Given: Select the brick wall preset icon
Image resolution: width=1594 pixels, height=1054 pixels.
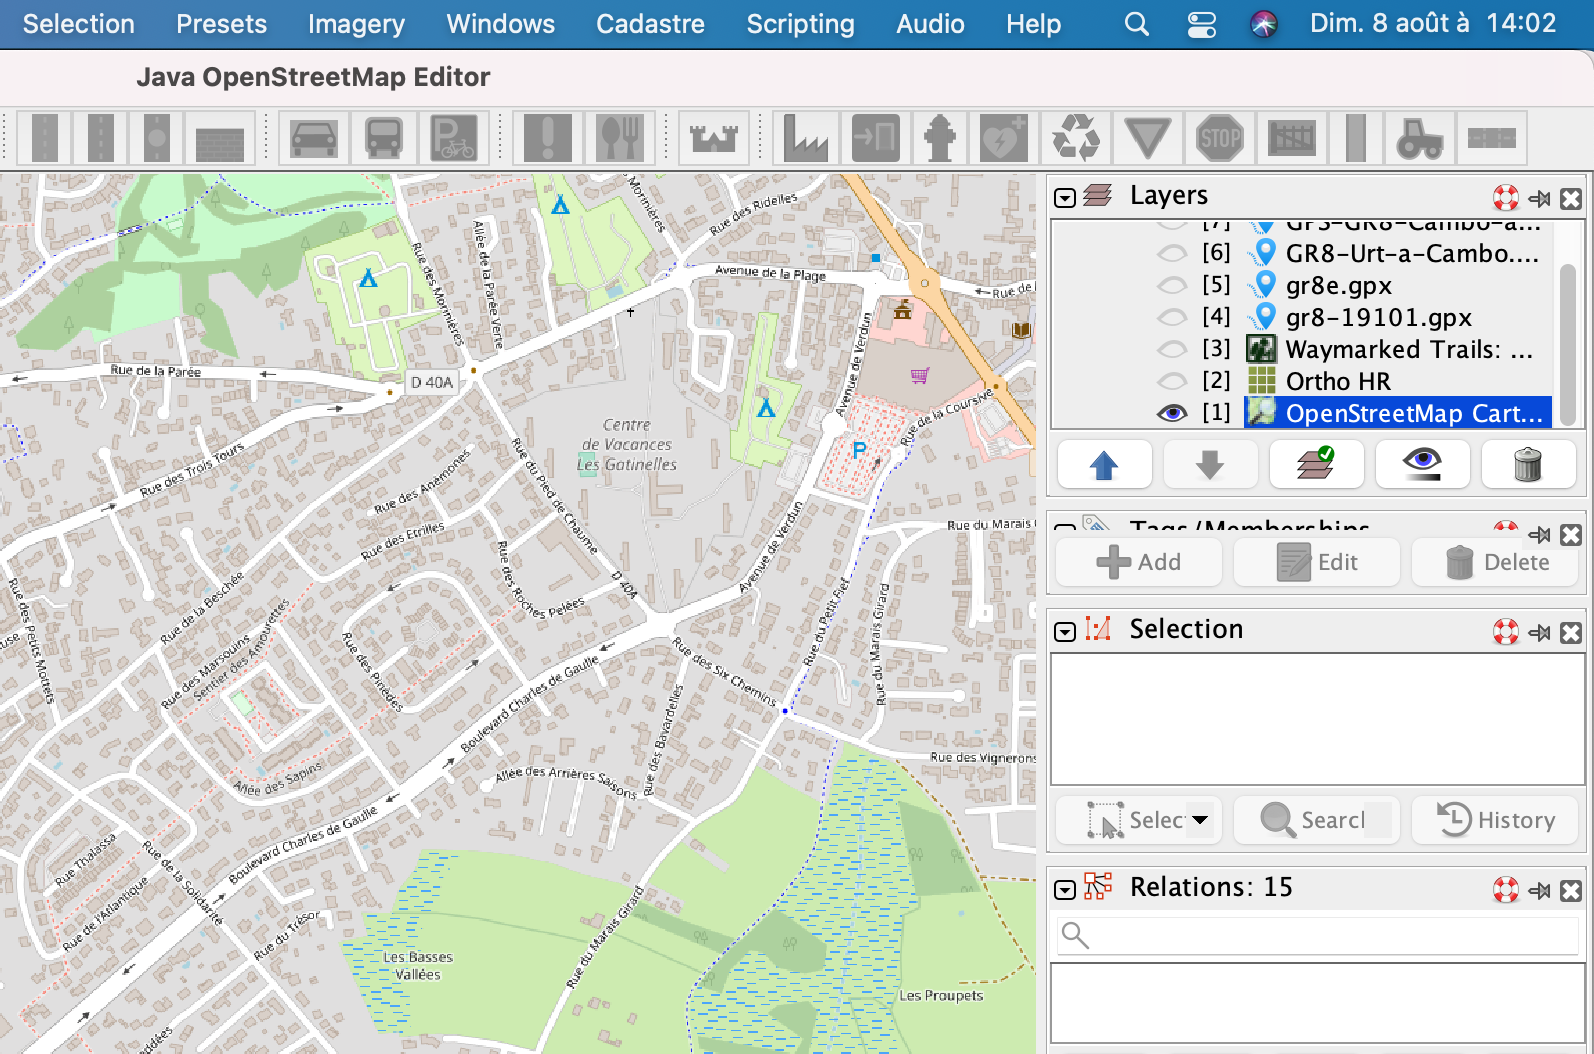Looking at the screenshot, I should tap(220, 138).
